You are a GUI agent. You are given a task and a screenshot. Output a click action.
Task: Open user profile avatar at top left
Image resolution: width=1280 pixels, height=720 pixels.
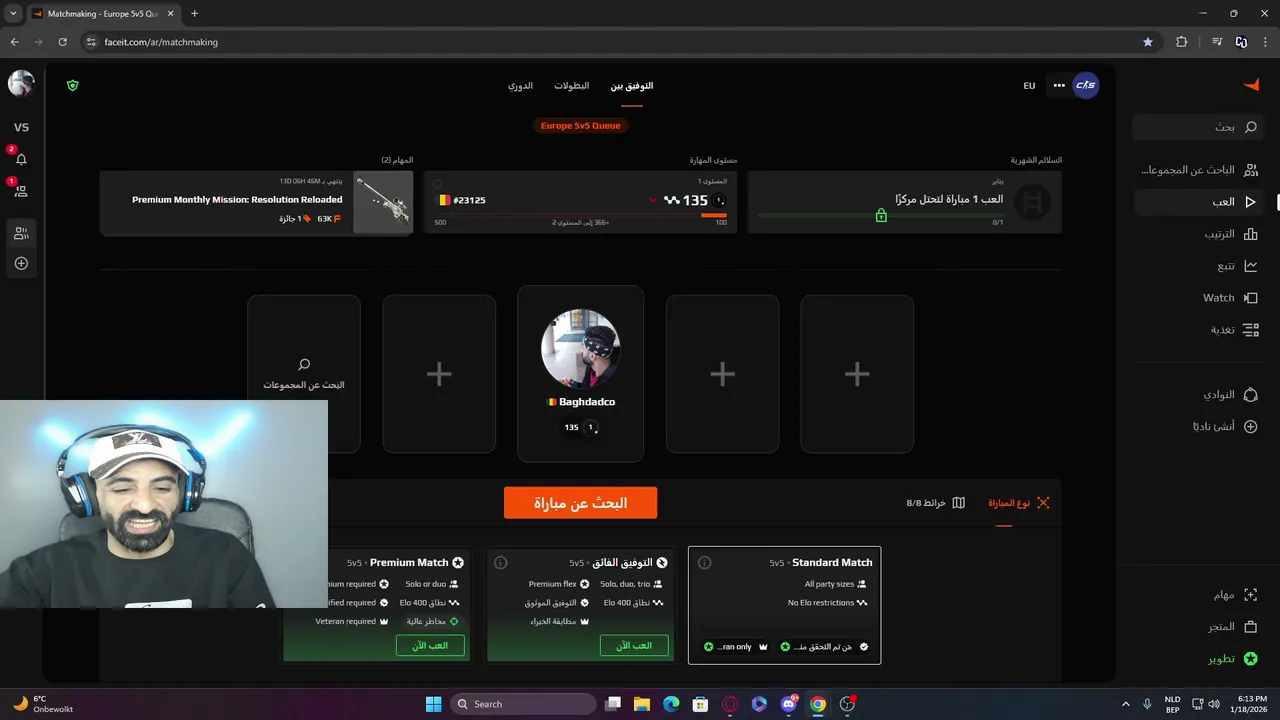pos(21,83)
